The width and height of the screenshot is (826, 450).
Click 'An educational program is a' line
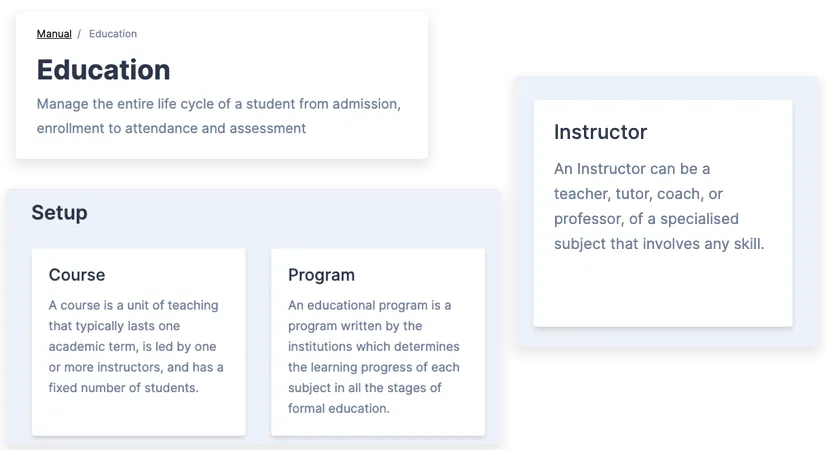370,305
